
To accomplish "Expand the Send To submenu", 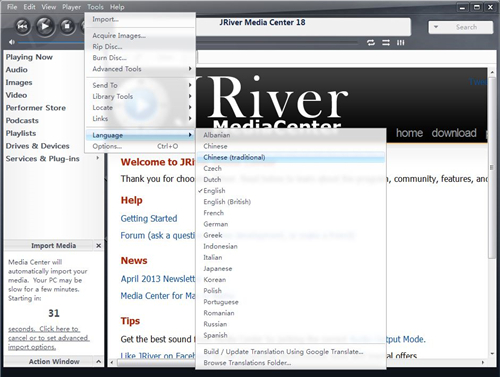I will (x=140, y=85).
